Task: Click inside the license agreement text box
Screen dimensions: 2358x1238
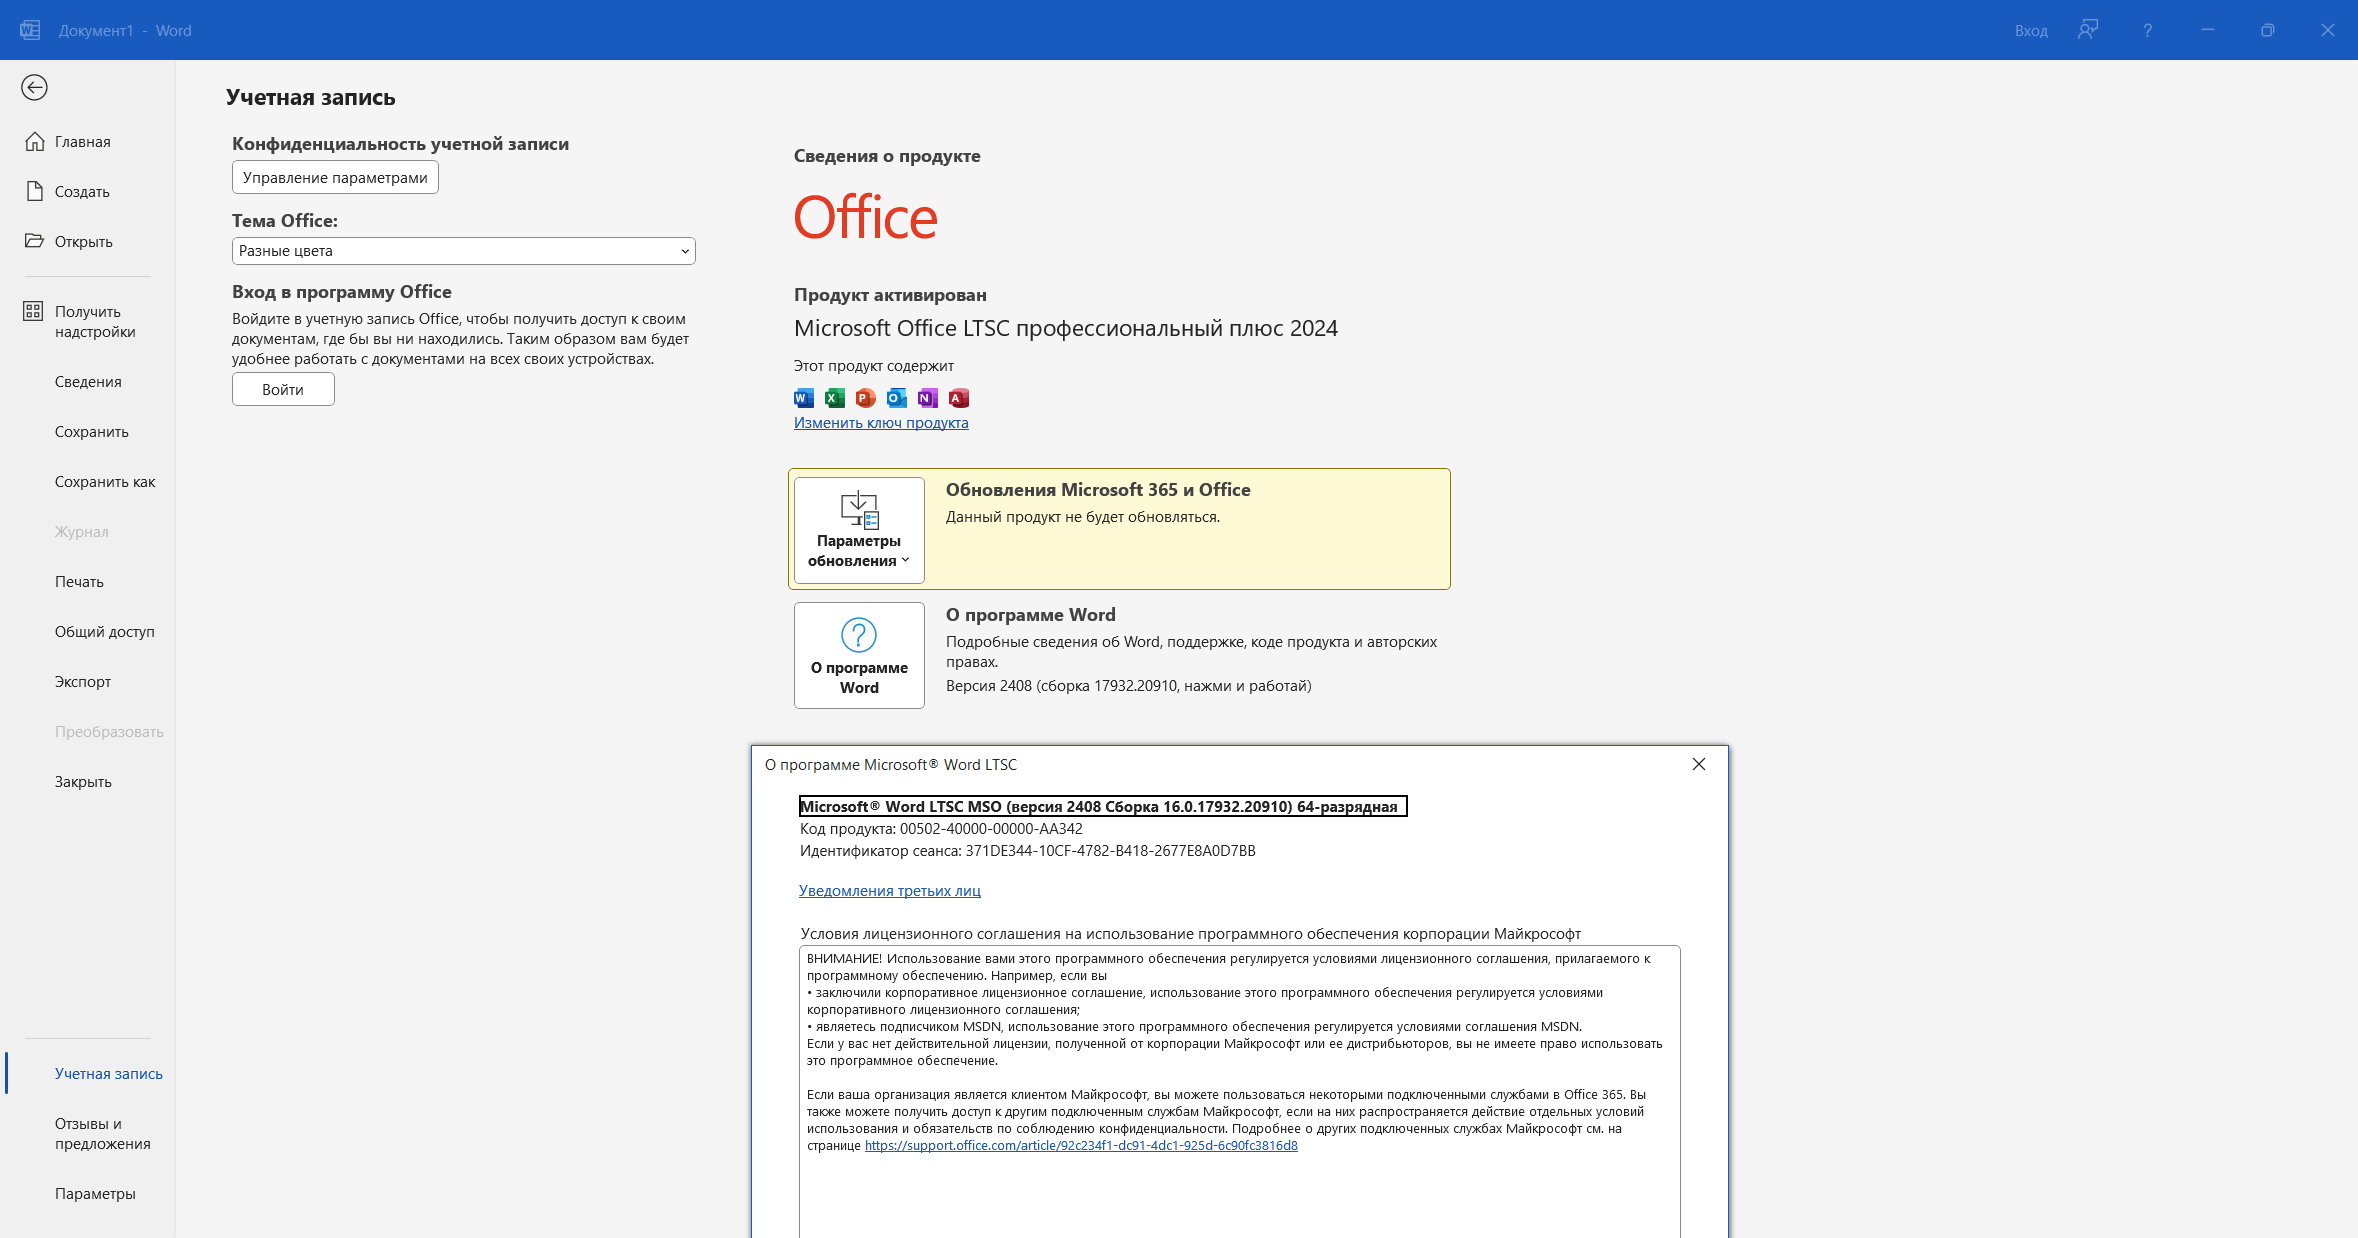Action: click(1239, 1090)
